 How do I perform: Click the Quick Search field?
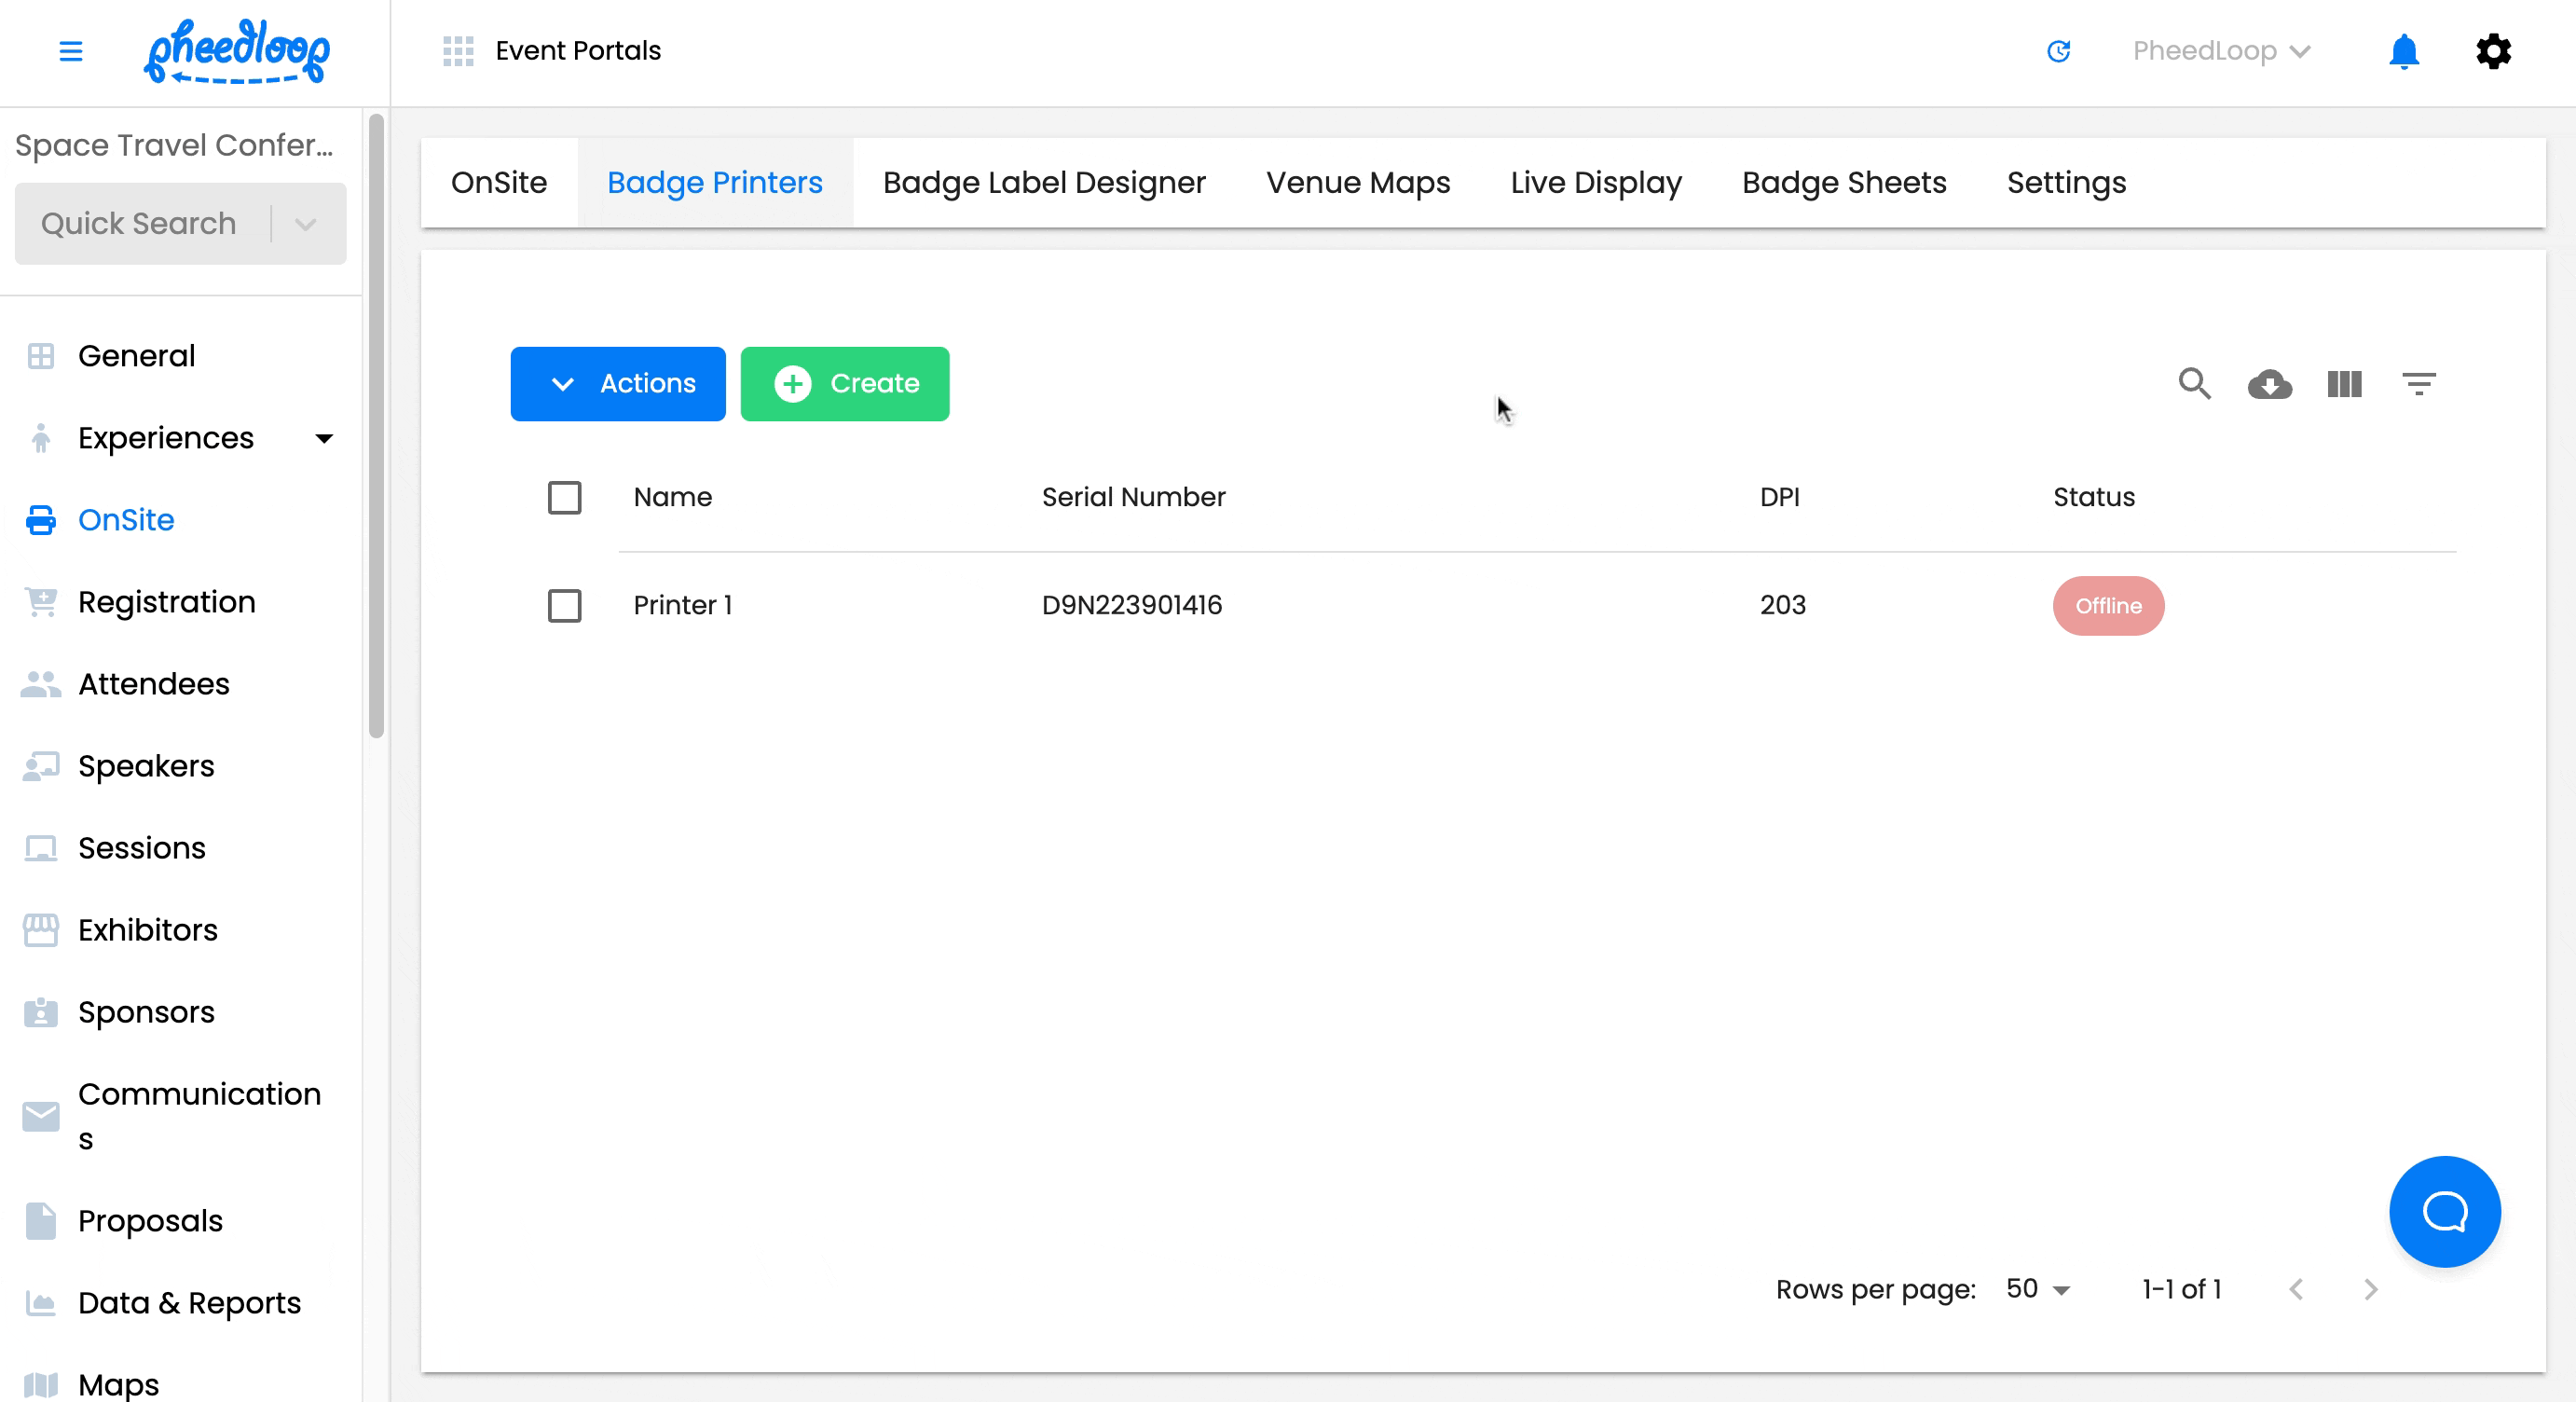pos(140,224)
